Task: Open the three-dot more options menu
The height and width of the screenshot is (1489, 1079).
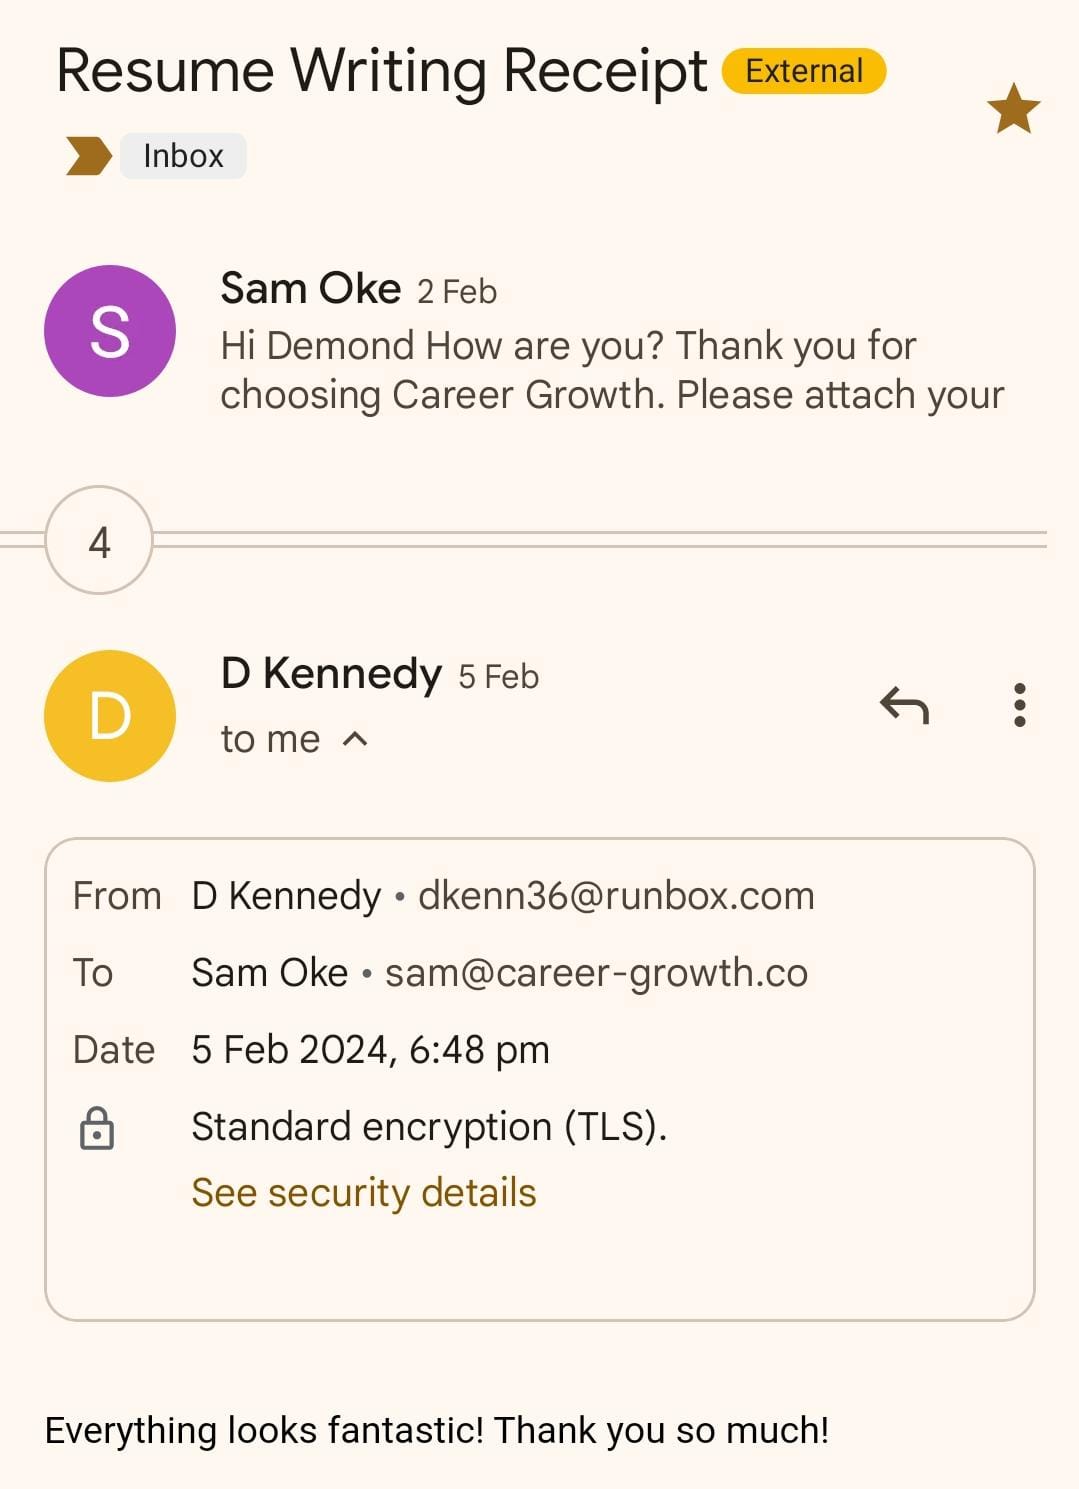Action: coord(1019,706)
